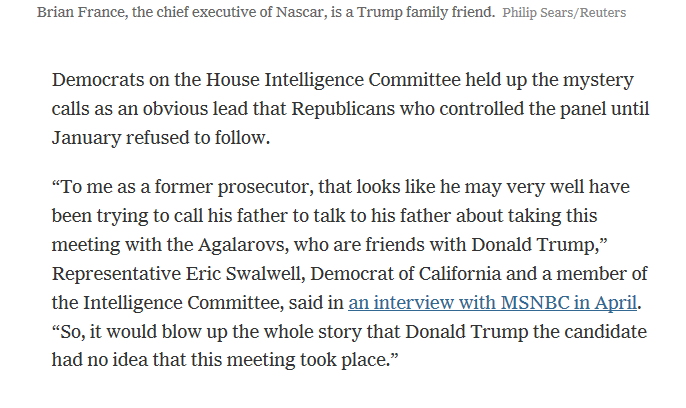This screenshot has width=686, height=408.
Task: Open the interview with MSNBC in April link
Action: click(492, 303)
